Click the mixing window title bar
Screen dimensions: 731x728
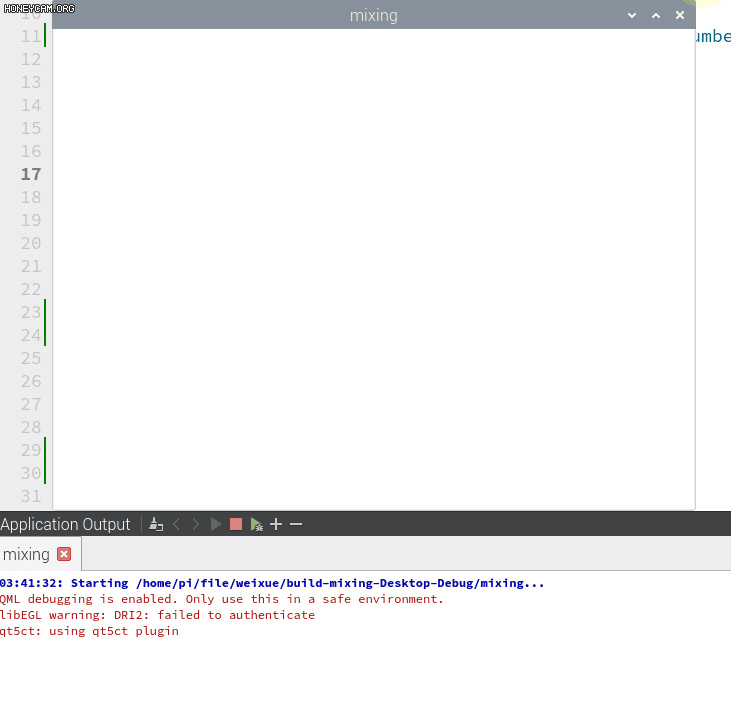(373, 15)
